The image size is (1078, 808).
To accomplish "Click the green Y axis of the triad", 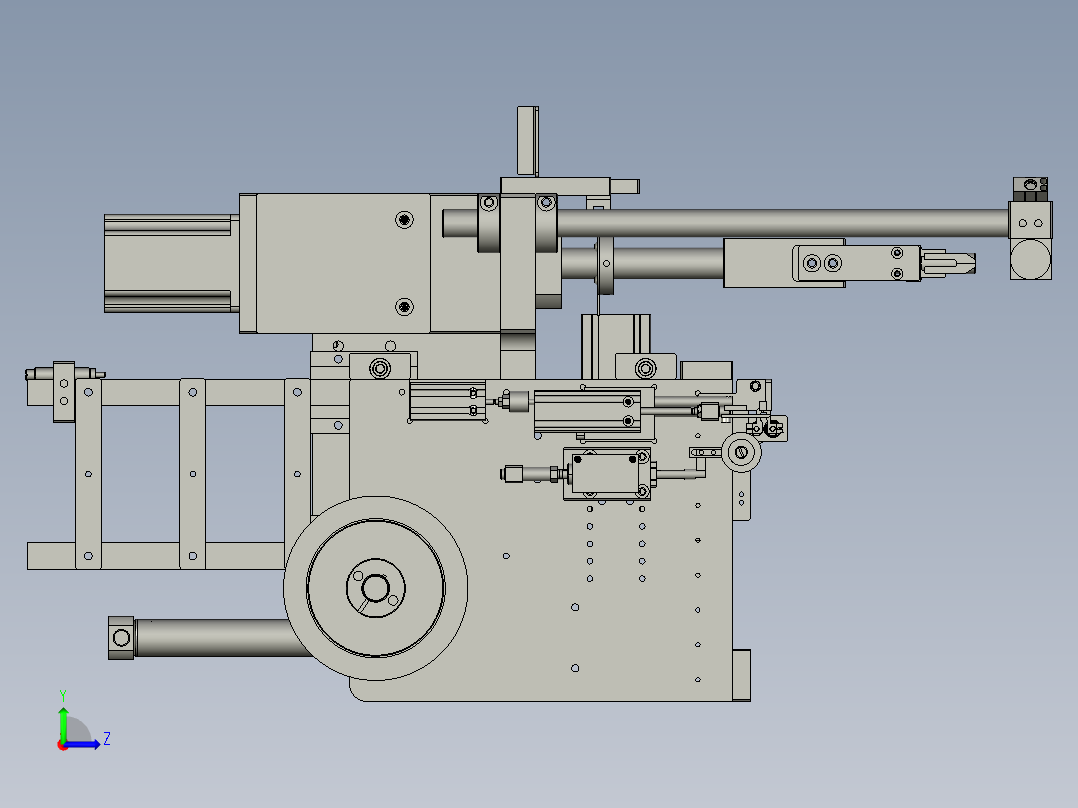I will click(x=63, y=724).
